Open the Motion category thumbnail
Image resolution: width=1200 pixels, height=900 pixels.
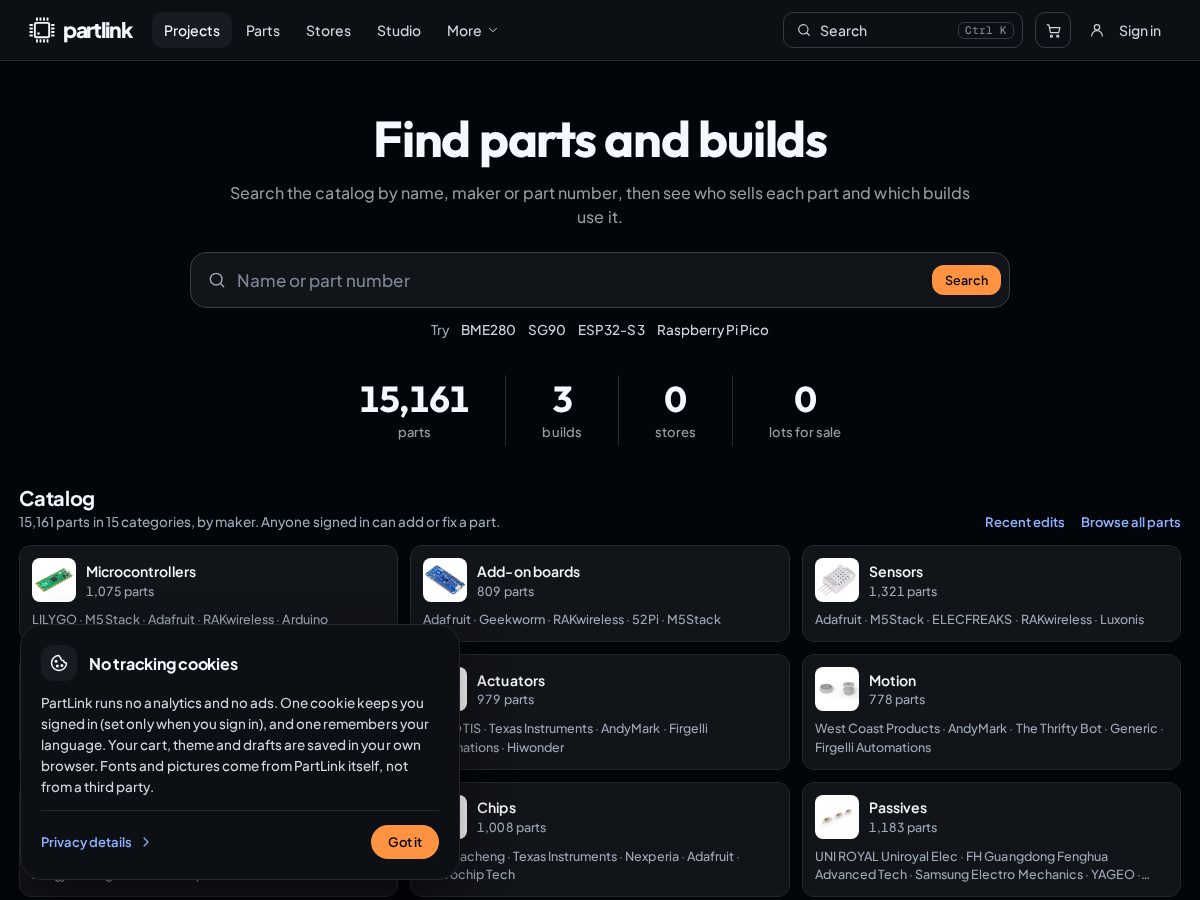tap(837, 689)
